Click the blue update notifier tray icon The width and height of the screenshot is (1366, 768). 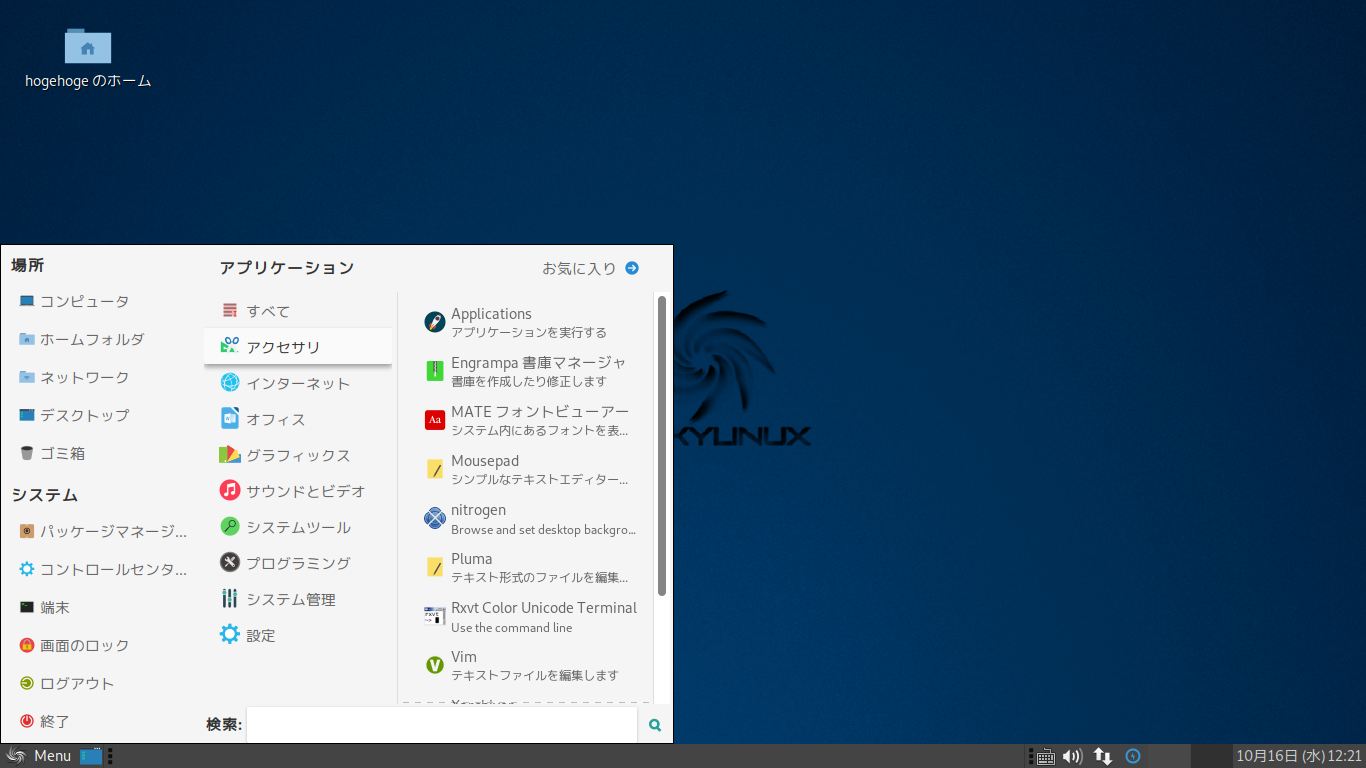(1133, 756)
